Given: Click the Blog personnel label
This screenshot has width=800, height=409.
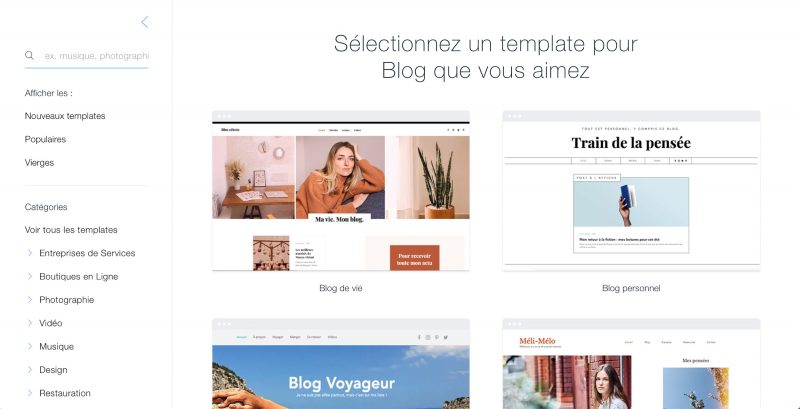Looking at the screenshot, I should 631,288.
